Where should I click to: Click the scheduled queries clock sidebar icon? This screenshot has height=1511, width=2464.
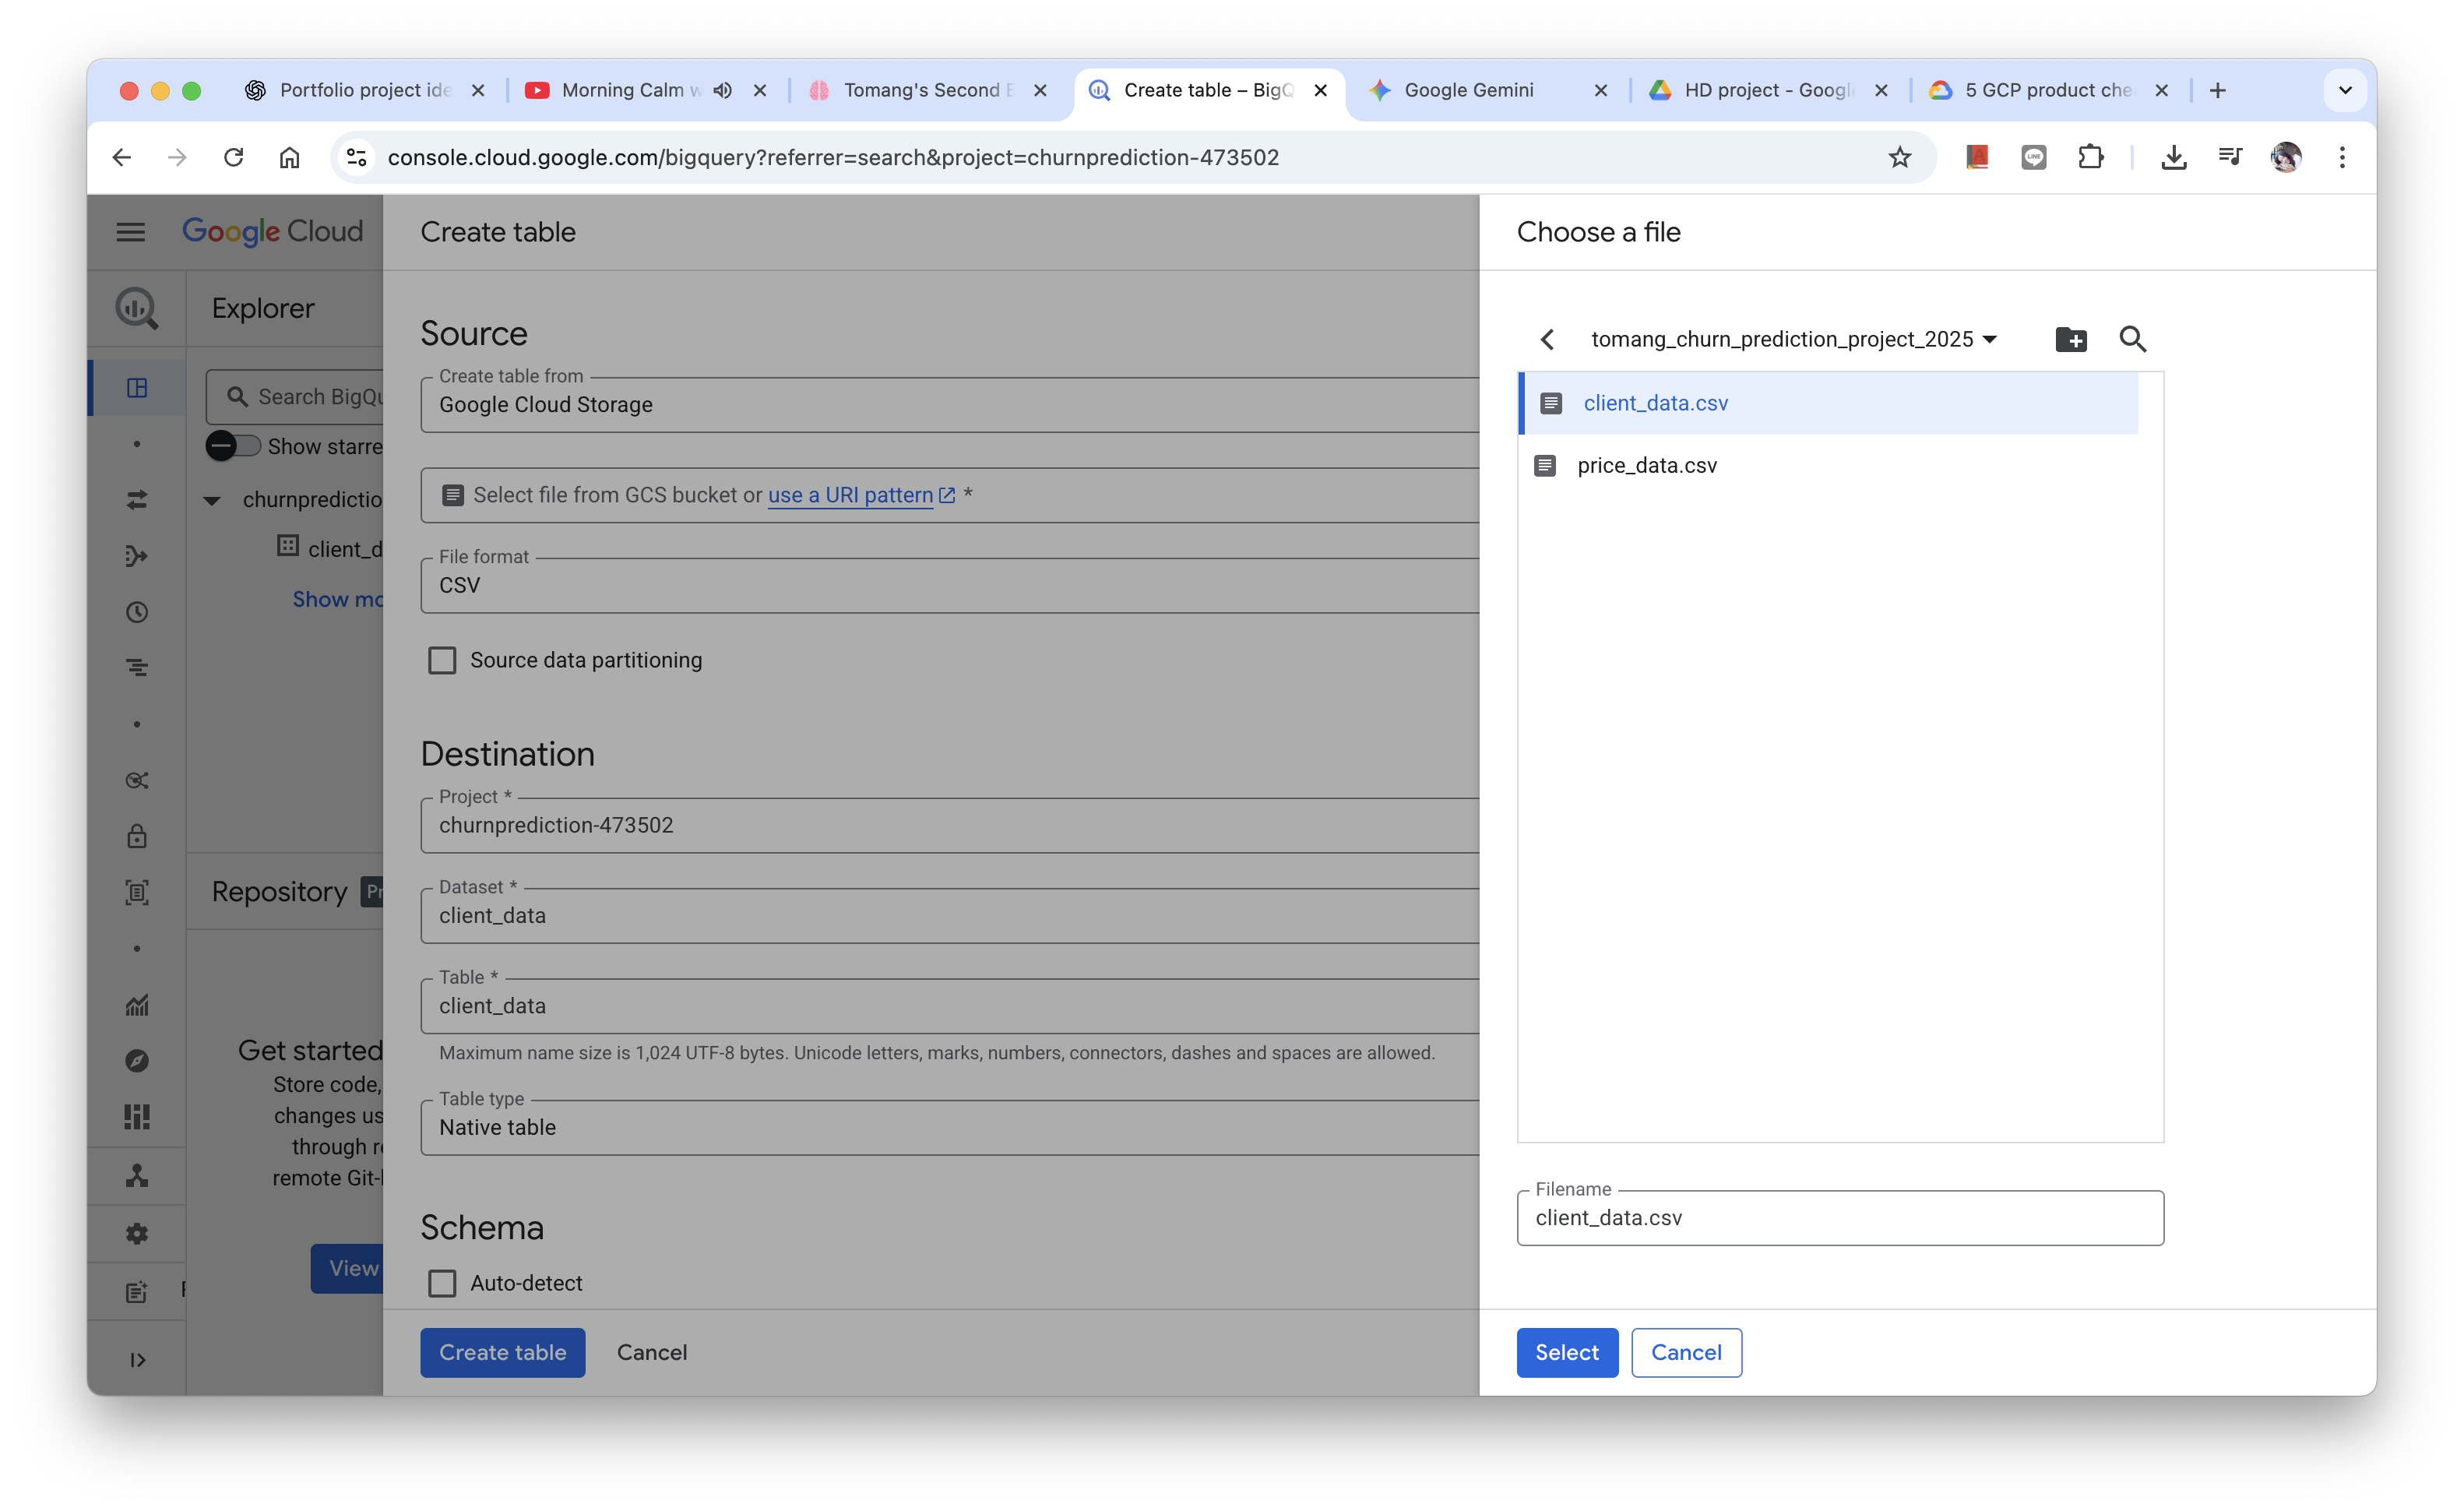coord(136,612)
